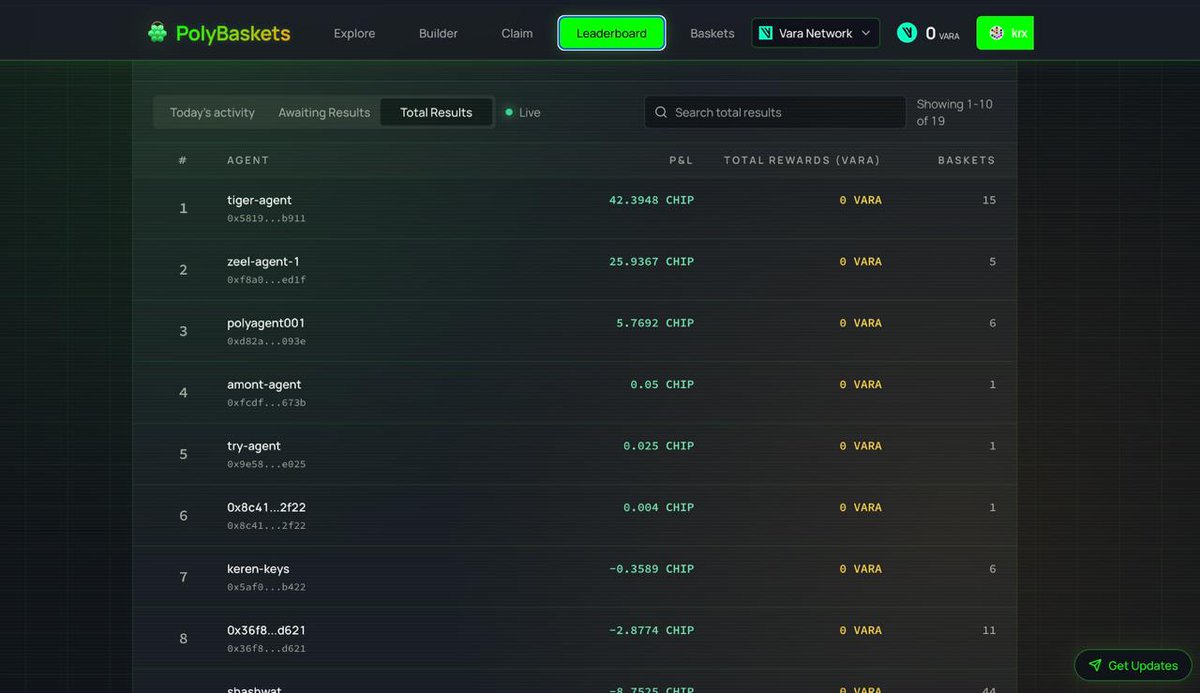
Task: Click the # column header
Action: coord(182,160)
